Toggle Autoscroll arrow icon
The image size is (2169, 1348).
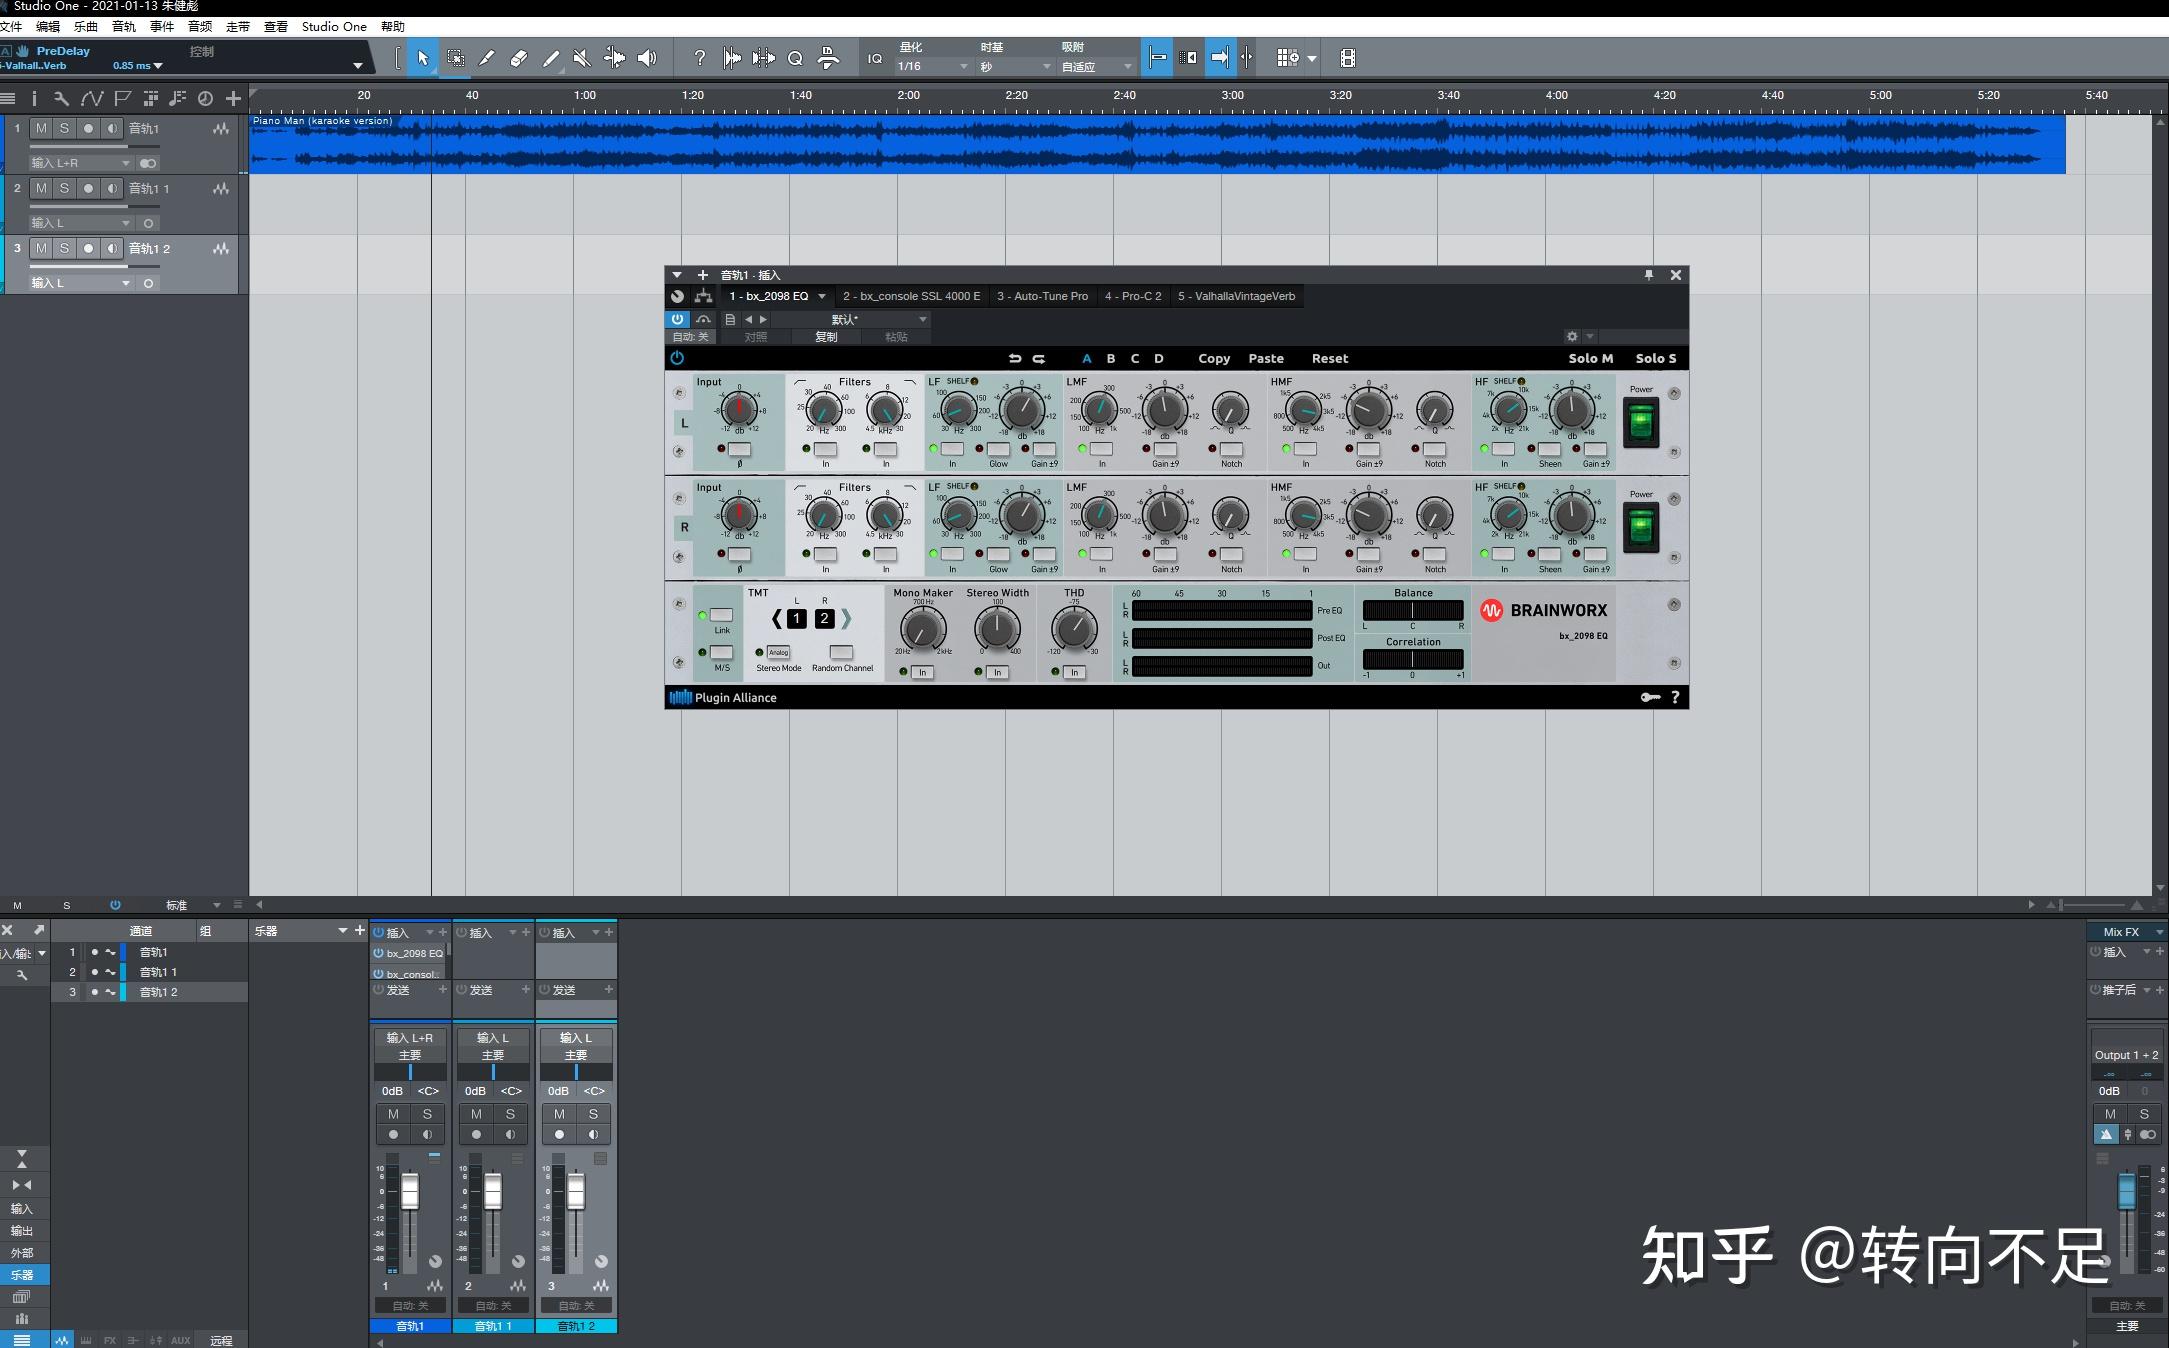(1220, 58)
